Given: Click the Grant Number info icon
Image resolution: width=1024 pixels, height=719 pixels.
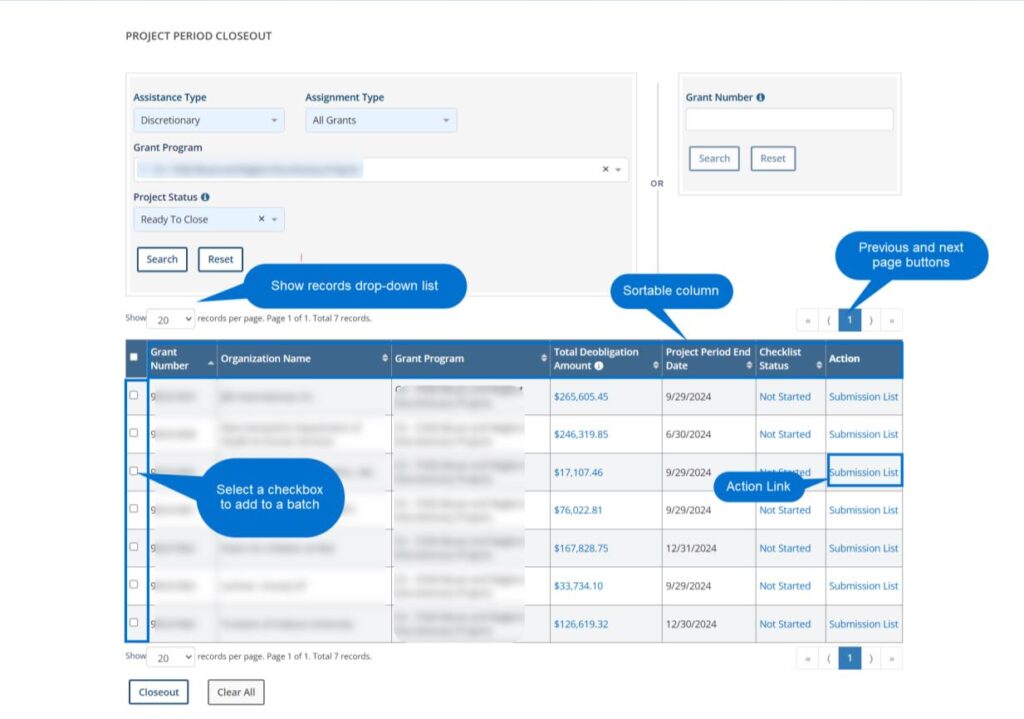Looking at the screenshot, I should [761, 98].
